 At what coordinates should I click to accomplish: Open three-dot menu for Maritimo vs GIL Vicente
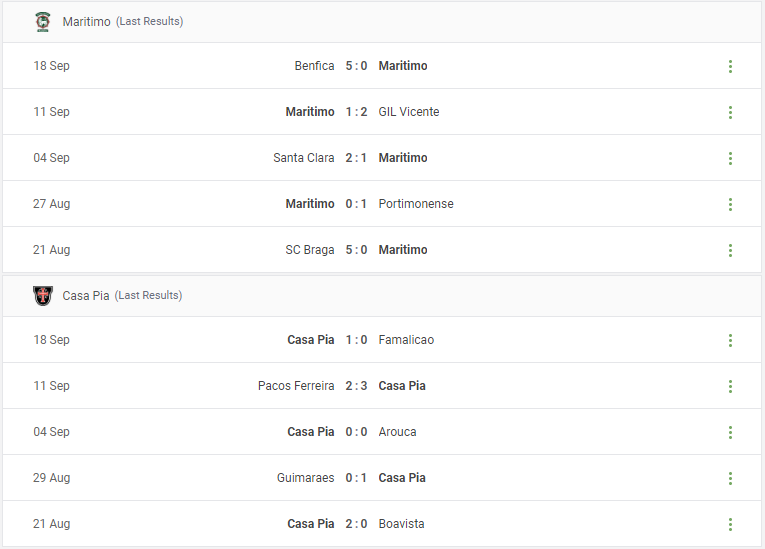(x=730, y=112)
